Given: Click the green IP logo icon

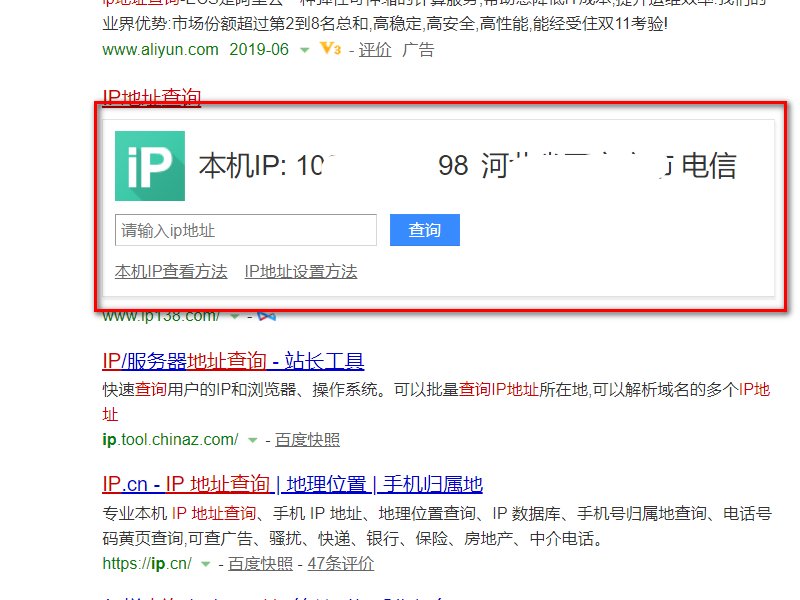Looking at the screenshot, I should coord(148,164).
